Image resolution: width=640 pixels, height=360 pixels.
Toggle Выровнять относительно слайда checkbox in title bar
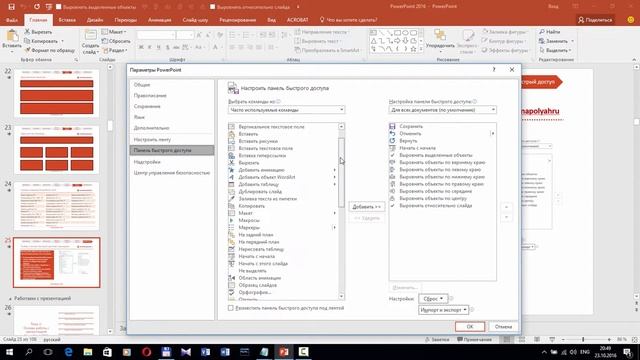[212, 7]
